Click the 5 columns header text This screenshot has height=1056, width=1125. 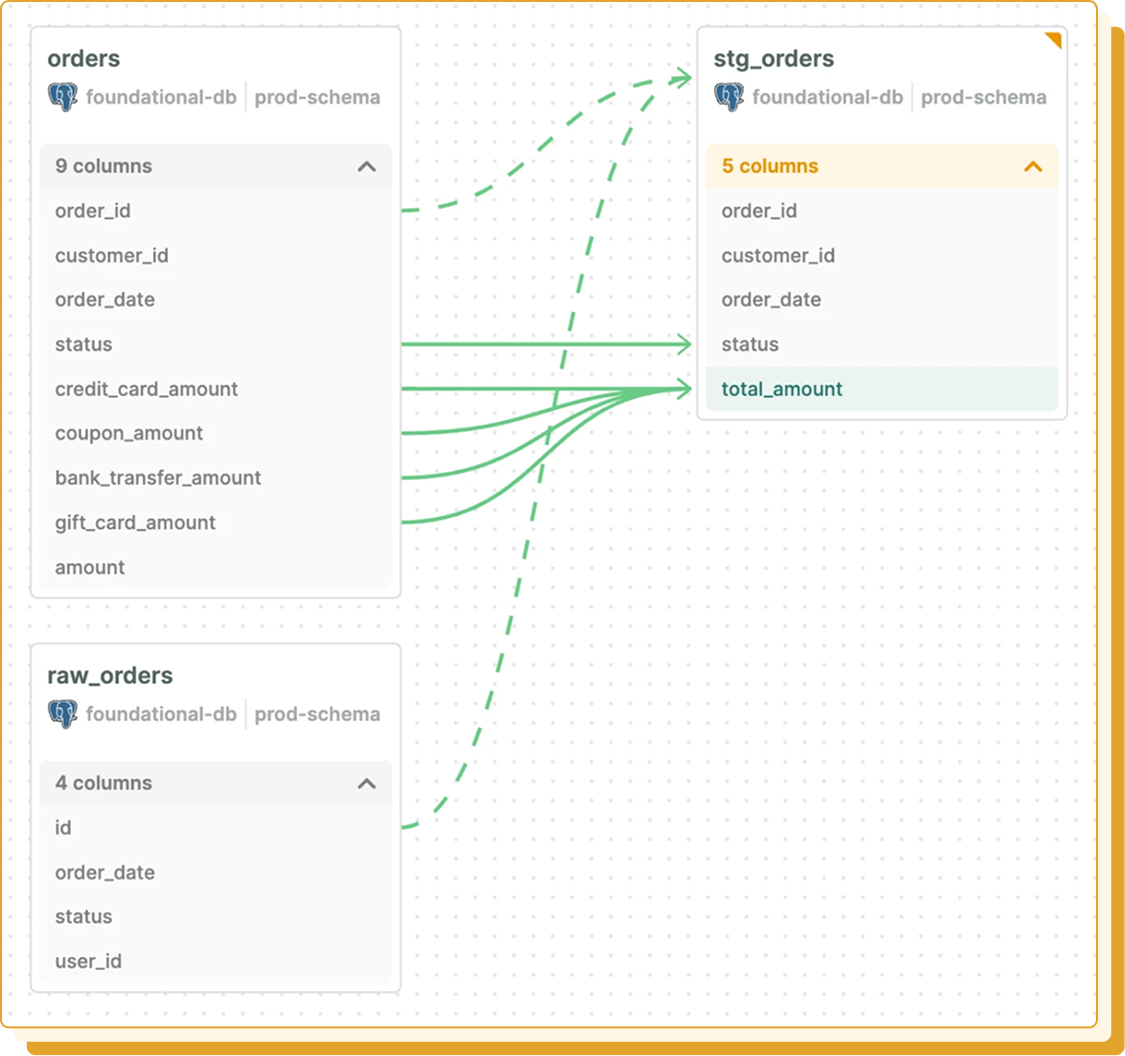(x=770, y=166)
